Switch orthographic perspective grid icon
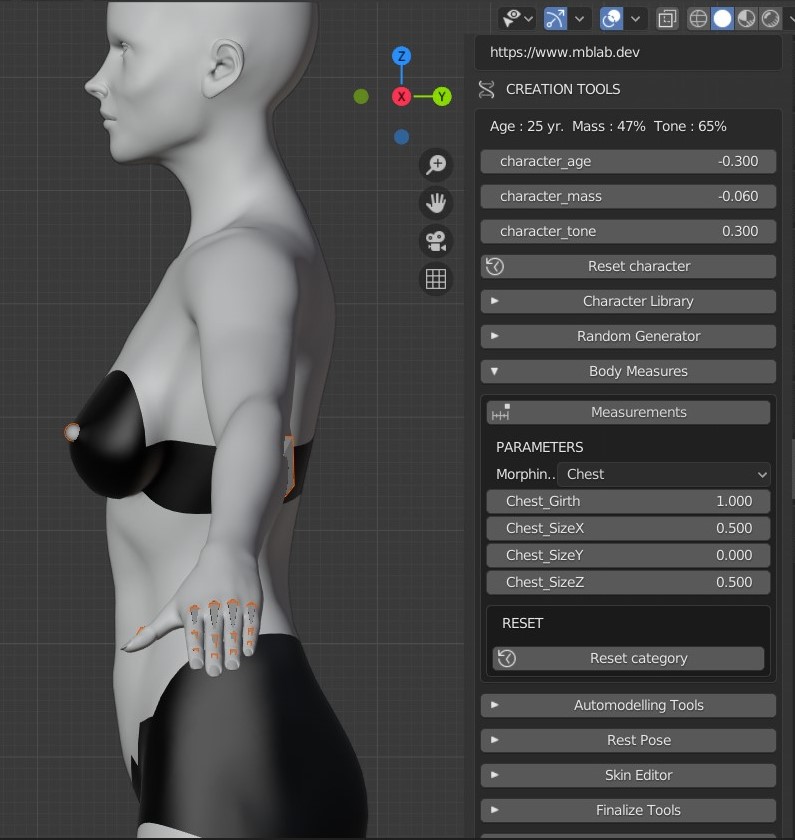The height and width of the screenshot is (840, 795). click(436, 279)
